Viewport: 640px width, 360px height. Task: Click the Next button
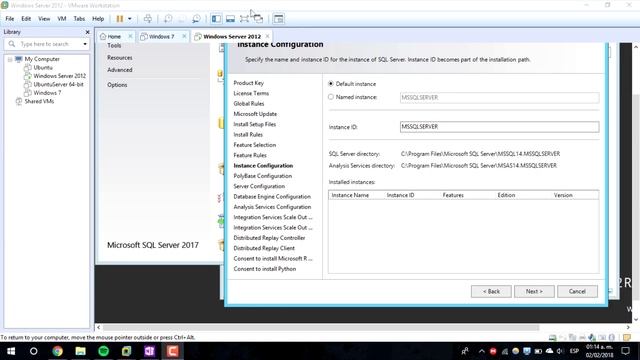tap(534, 291)
